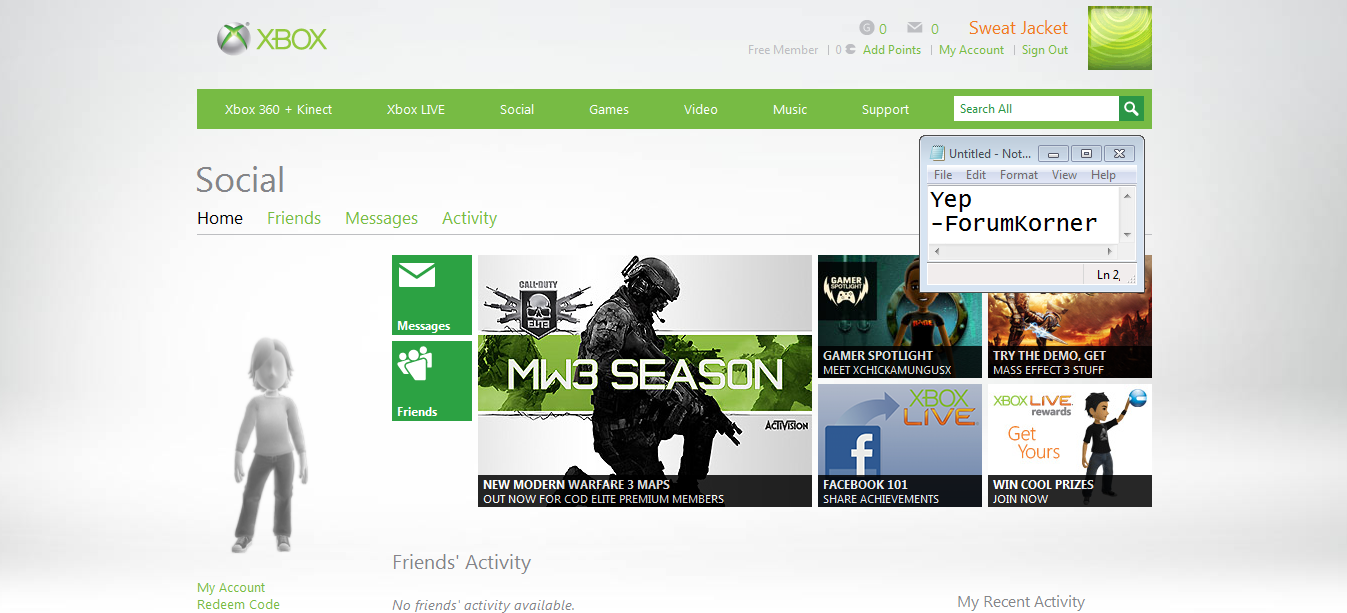Image resolution: width=1347 pixels, height=613 pixels.
Task: Click the Xbox logo in the header
Action: point(272,39)
